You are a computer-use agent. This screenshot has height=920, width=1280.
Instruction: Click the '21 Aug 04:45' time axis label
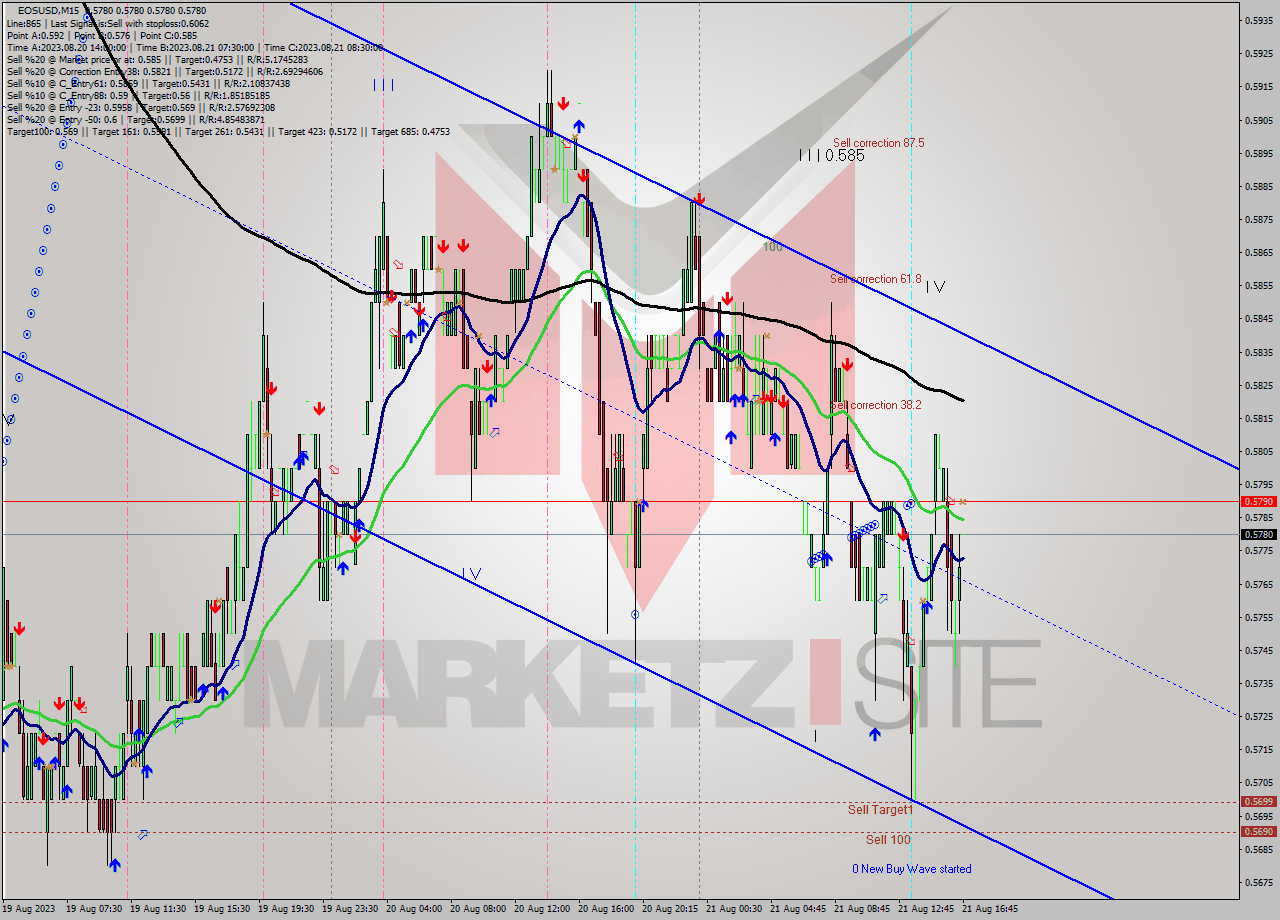798,909
